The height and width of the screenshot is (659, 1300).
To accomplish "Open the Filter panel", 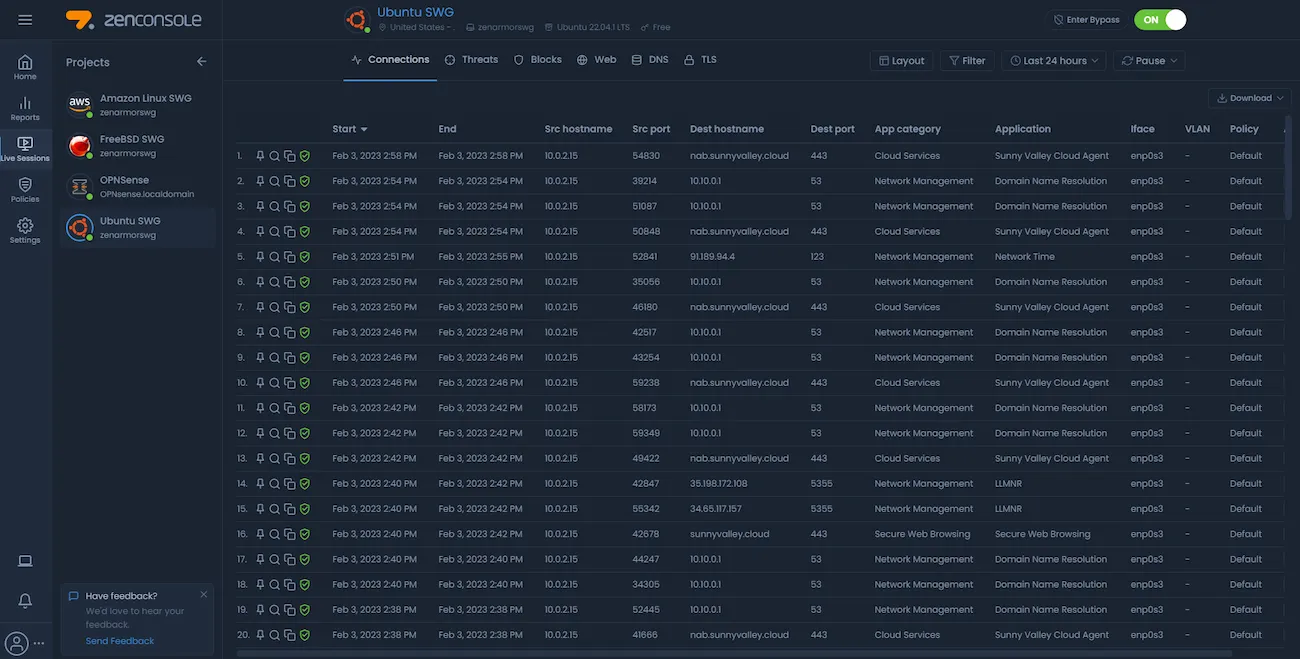I will point(967,61).
